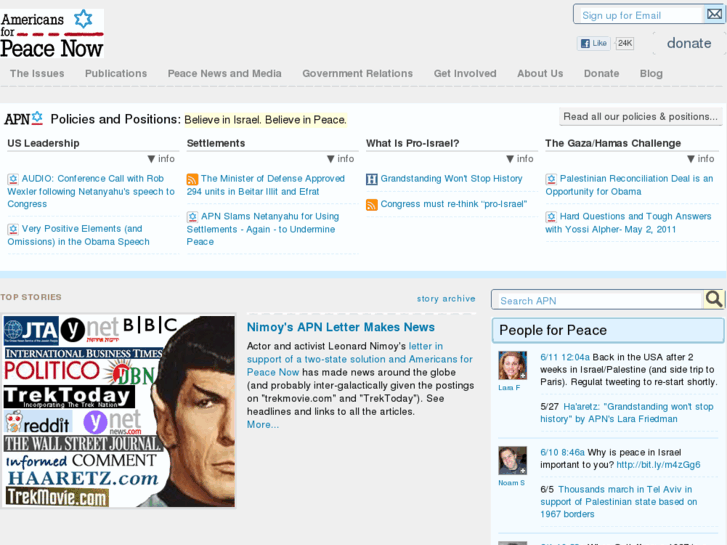Open the Spock media collage image

point(119,411)
